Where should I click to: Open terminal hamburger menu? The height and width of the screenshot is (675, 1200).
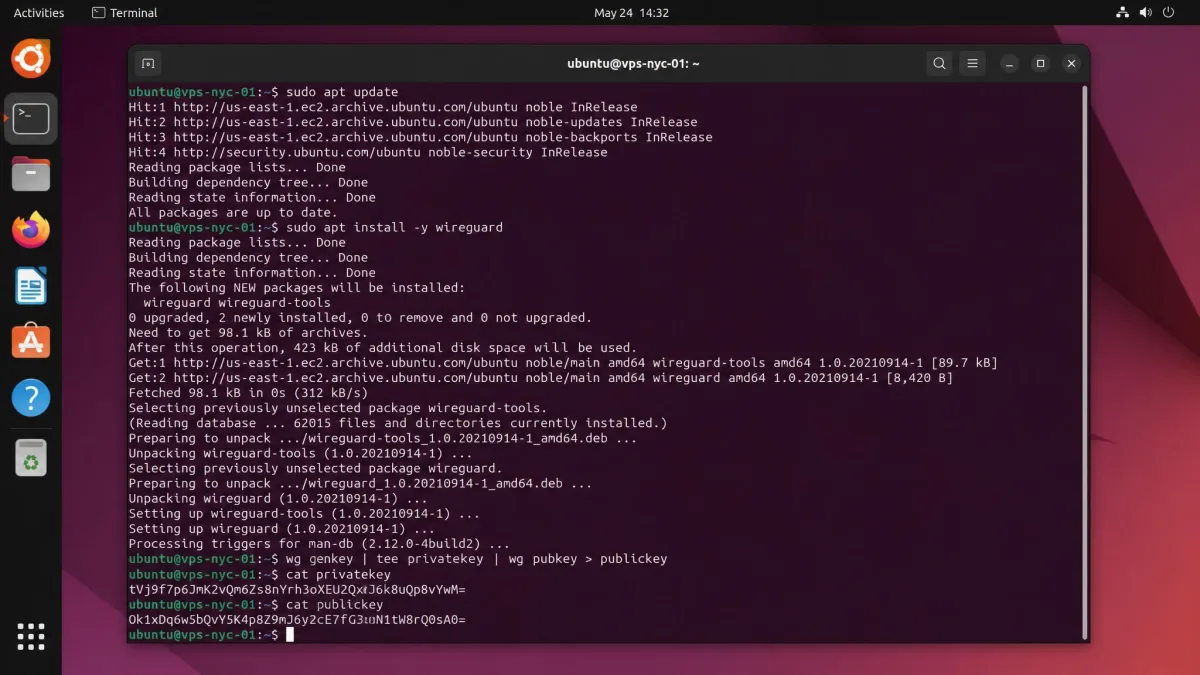click(x=972, y=63)
